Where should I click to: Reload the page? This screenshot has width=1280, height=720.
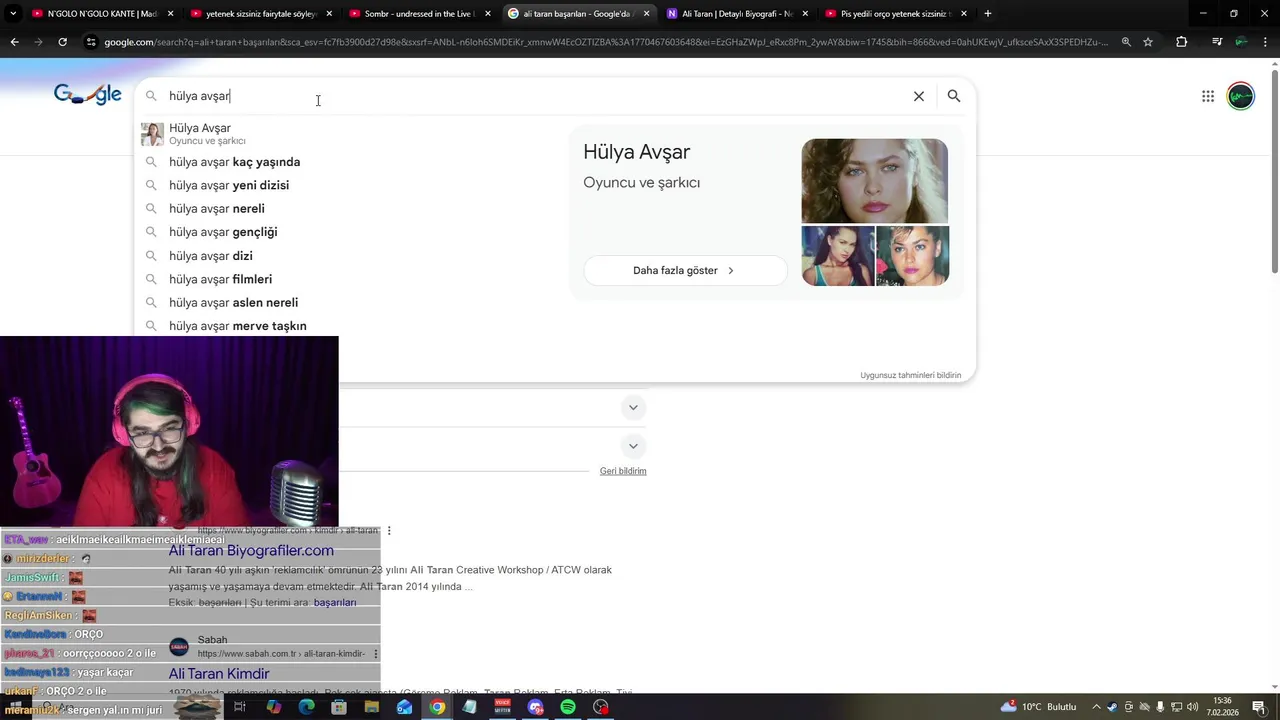[x=62, y=42]
